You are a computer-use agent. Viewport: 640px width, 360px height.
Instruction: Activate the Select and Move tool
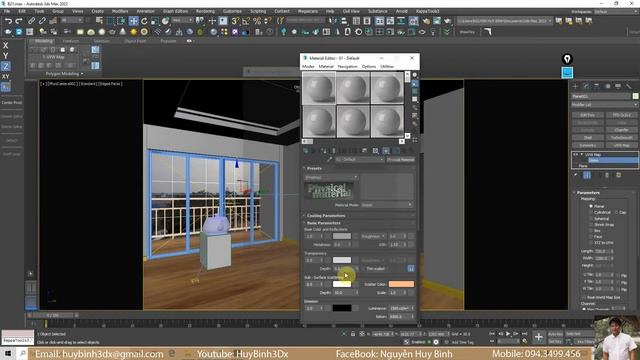click(x=133, y=21)
